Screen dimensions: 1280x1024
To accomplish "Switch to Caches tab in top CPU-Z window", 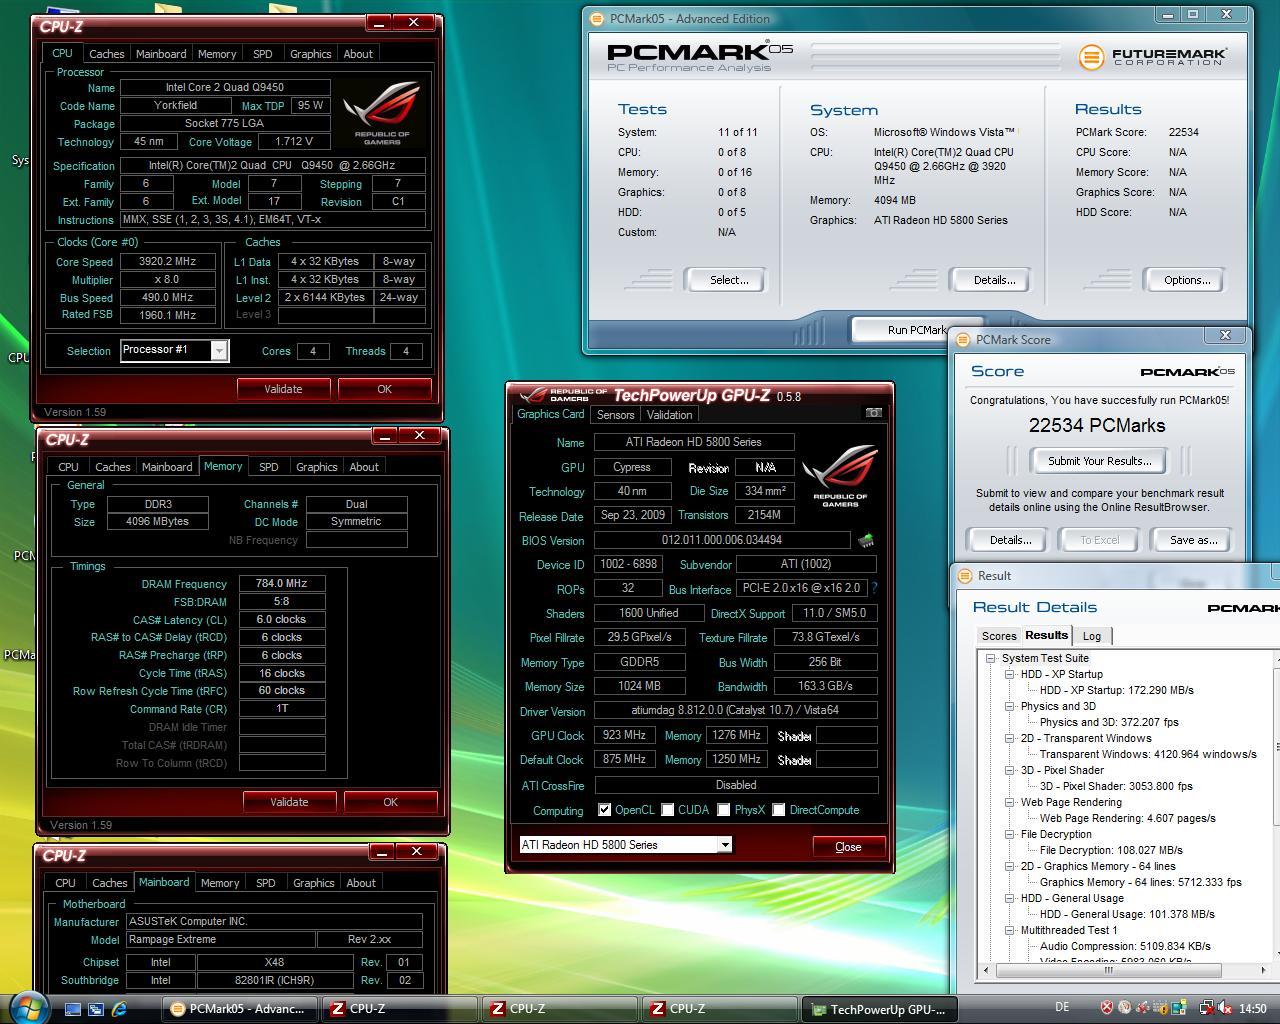I will 106,54.
